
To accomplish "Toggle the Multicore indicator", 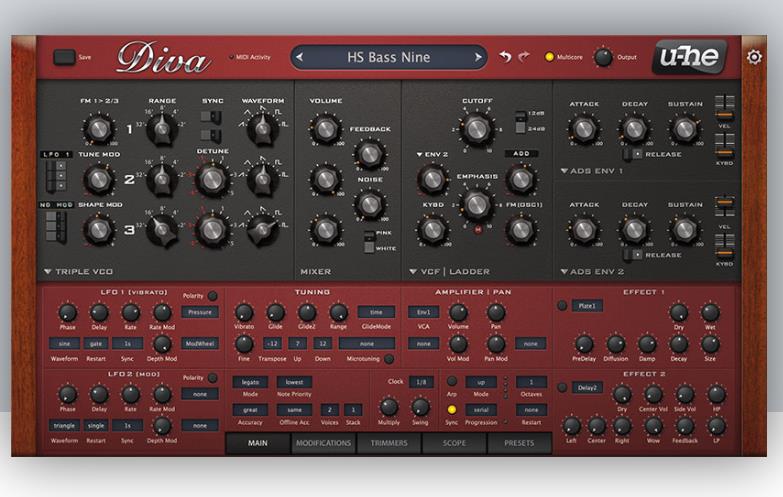I will coord(549,57).
